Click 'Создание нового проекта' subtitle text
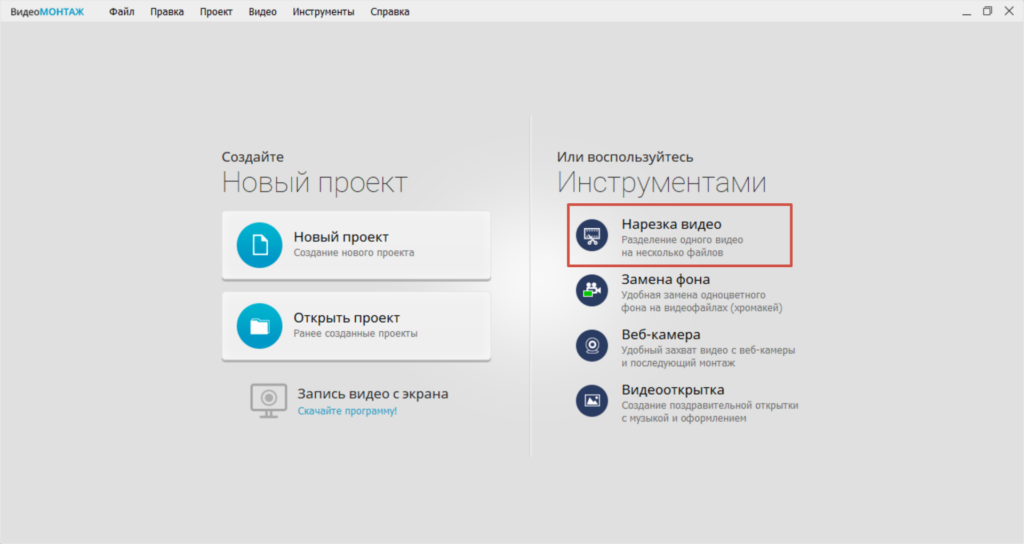The height and width of the screenshot is (544, 1024). click(354, 253)
